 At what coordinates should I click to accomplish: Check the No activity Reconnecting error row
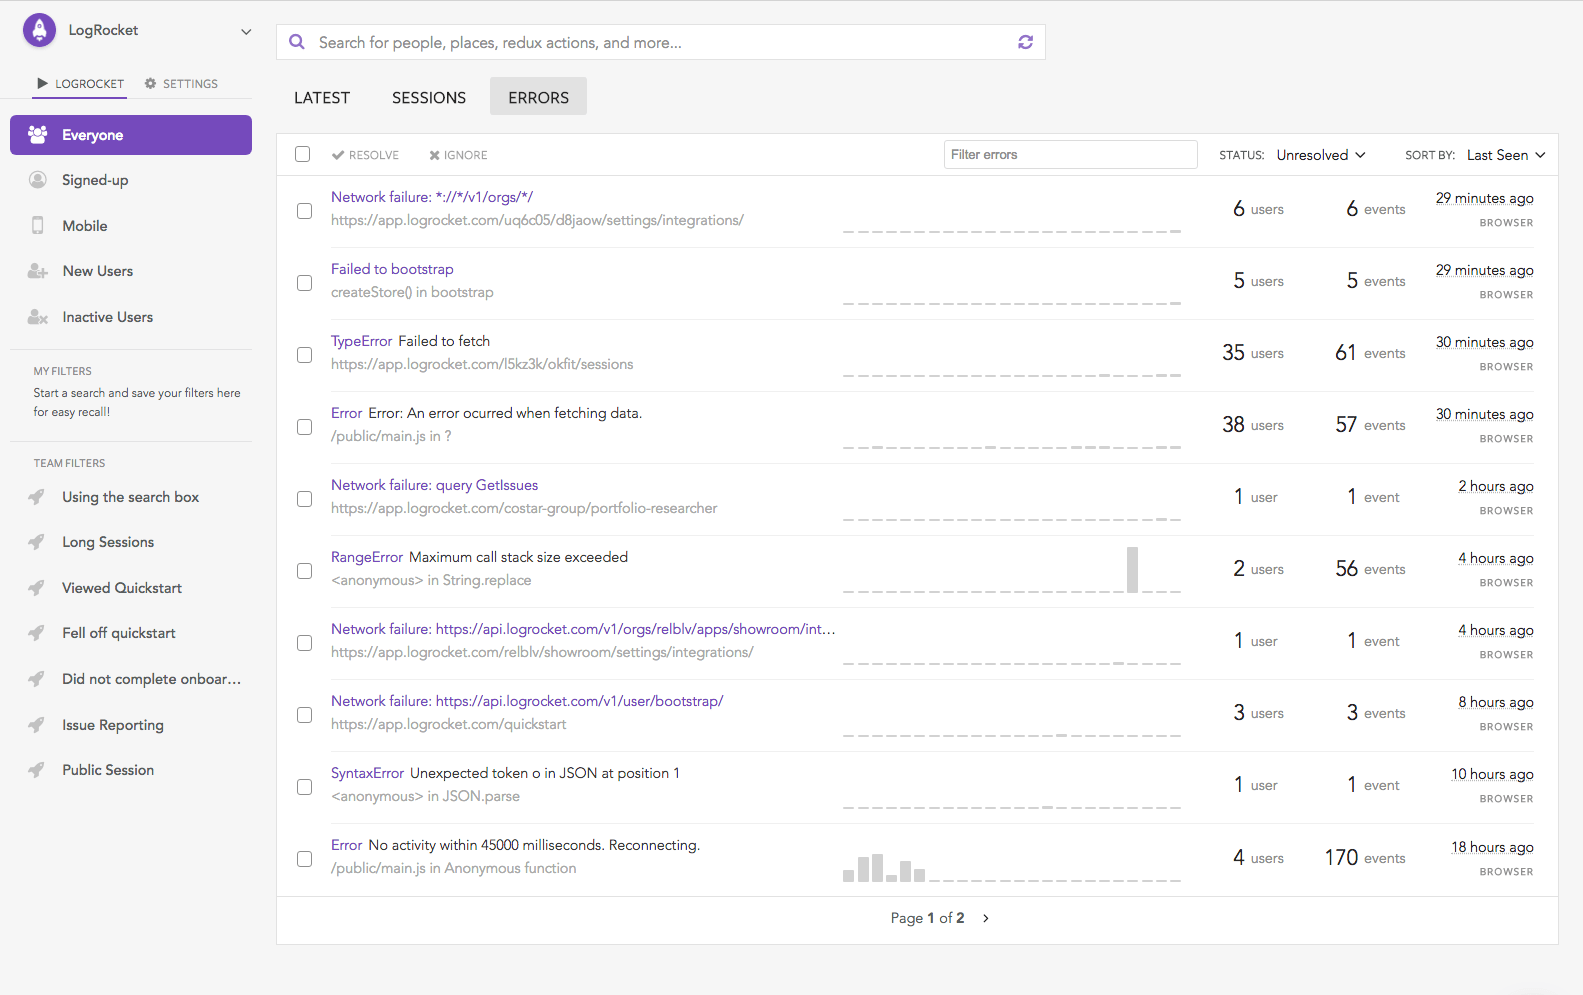tap(304, 859)
